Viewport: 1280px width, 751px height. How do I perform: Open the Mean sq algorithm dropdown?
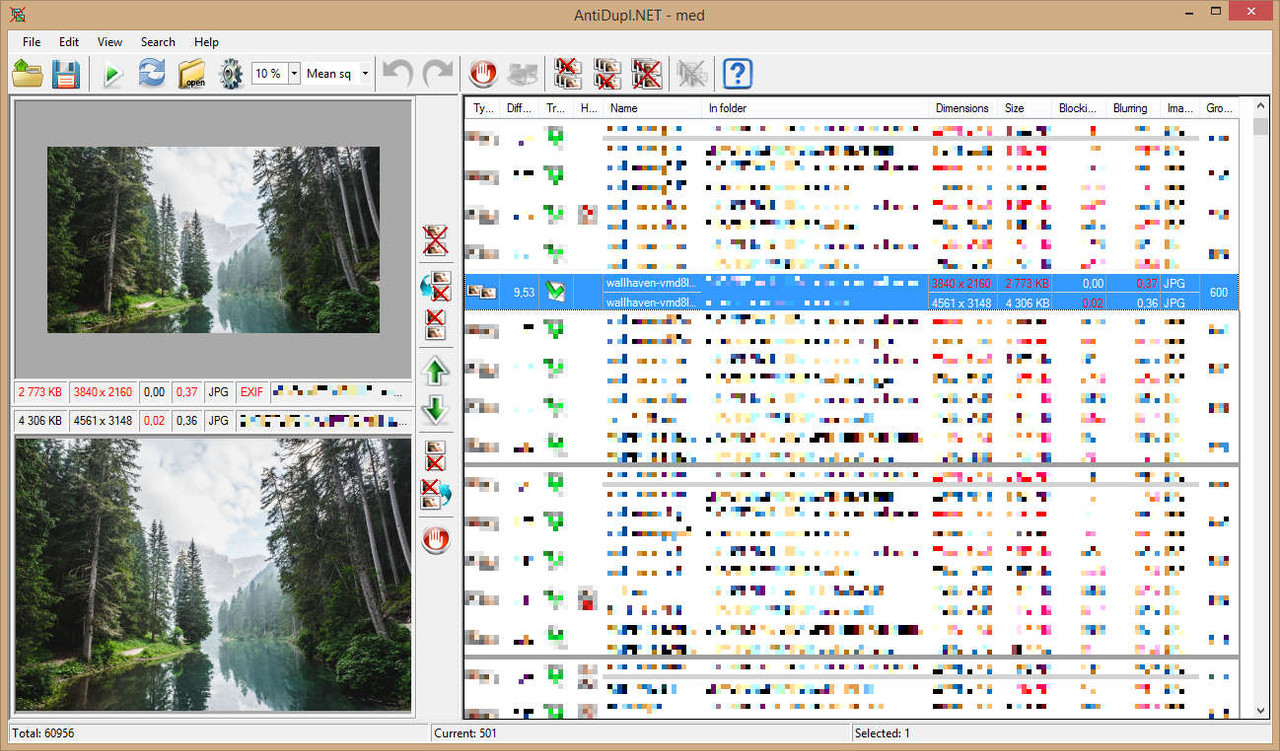pos(365,73)
